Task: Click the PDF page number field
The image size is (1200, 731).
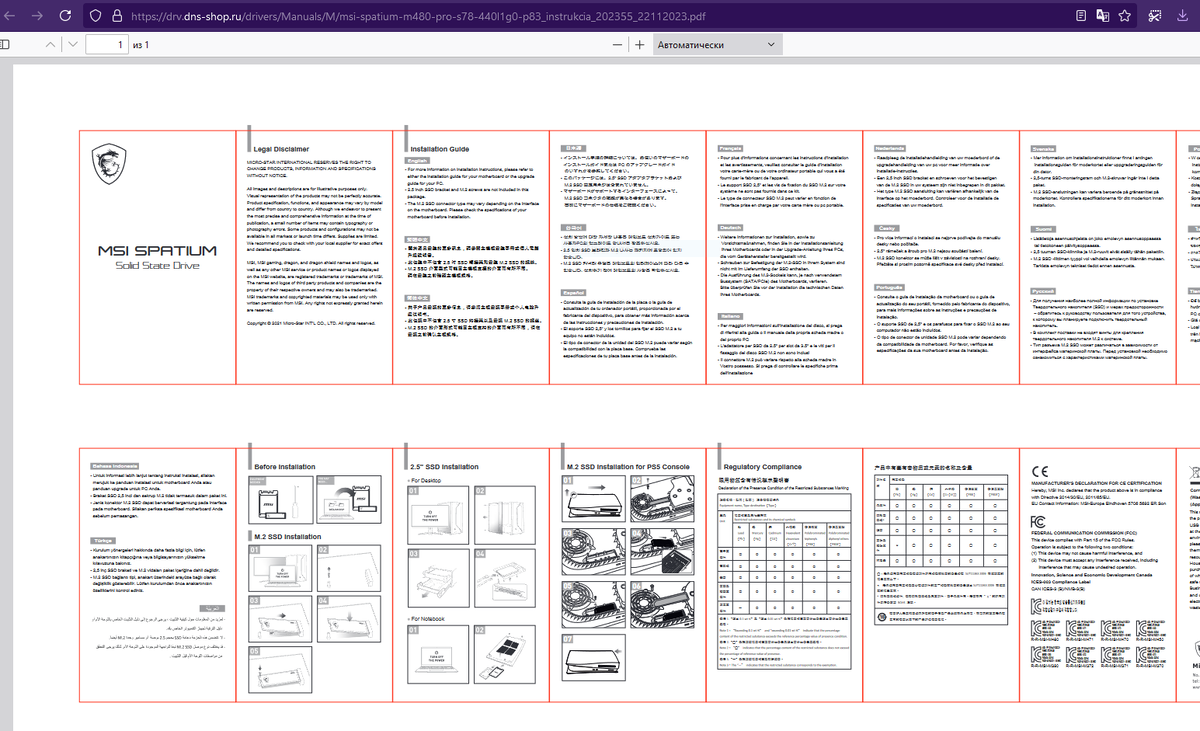Action: point(106,45)
